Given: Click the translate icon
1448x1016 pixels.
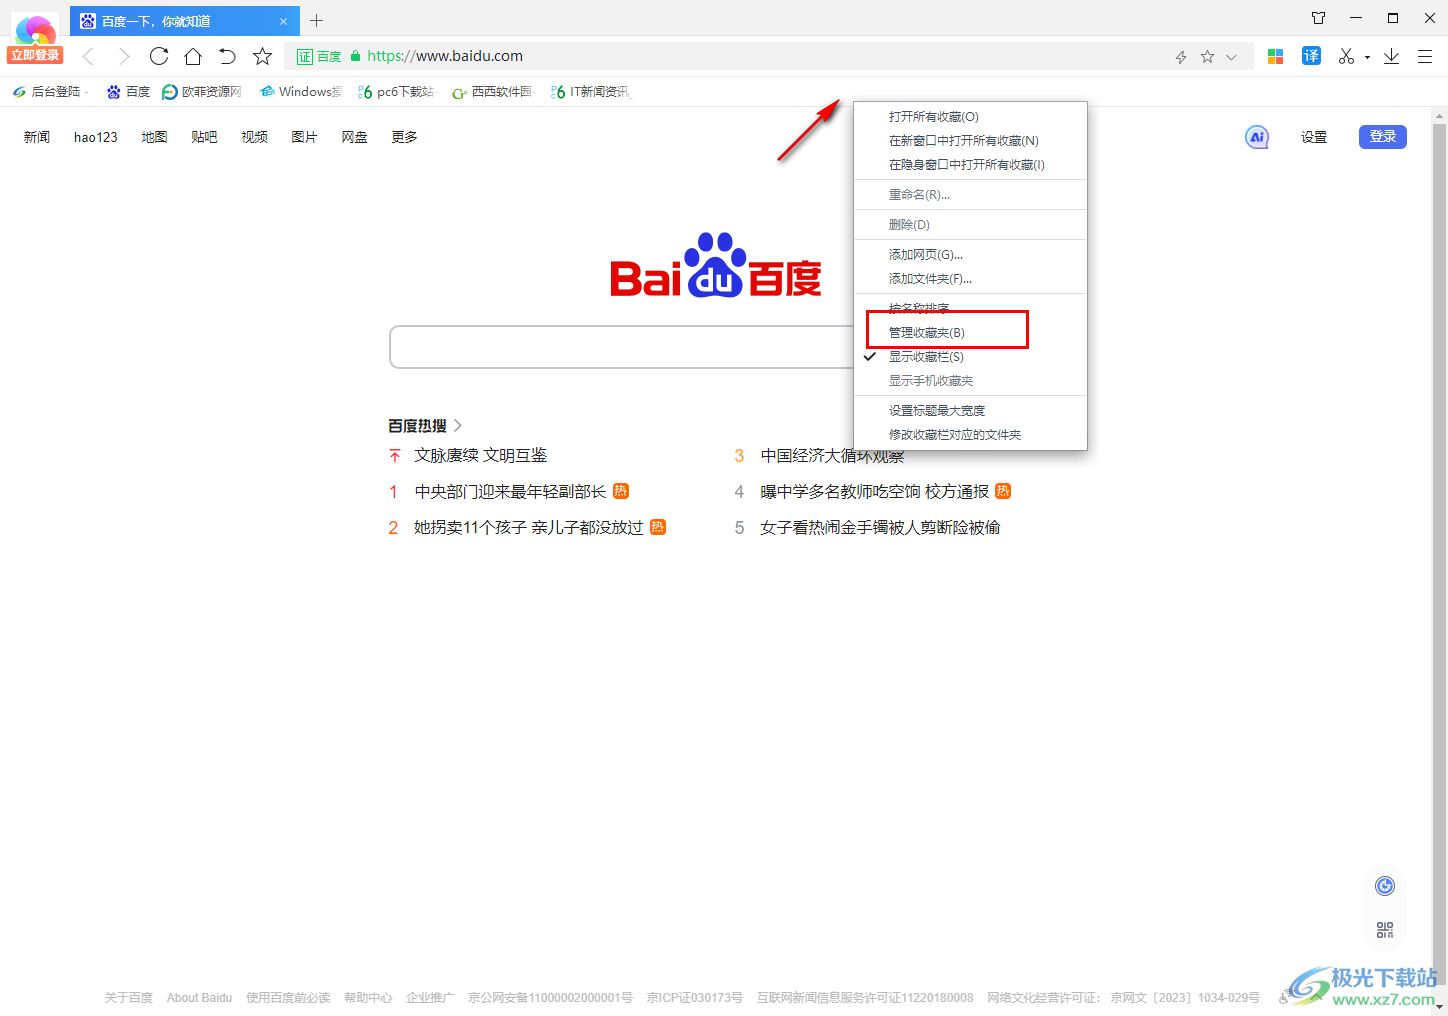Looking at the screenshot, I should pyautogui.click(x=1311, y=56).
